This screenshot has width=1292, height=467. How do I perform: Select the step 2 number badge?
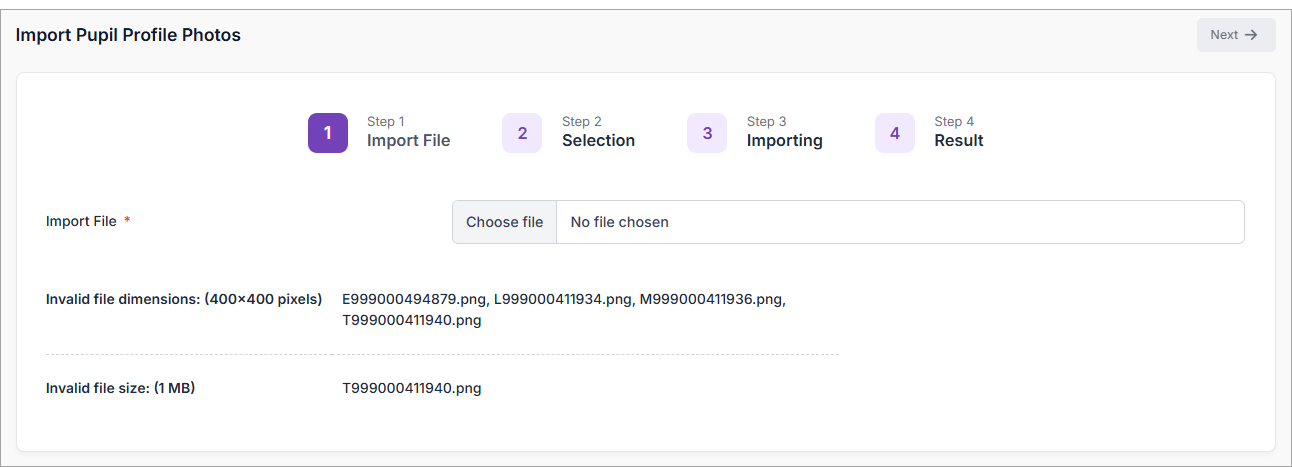(x=522, y=133)
